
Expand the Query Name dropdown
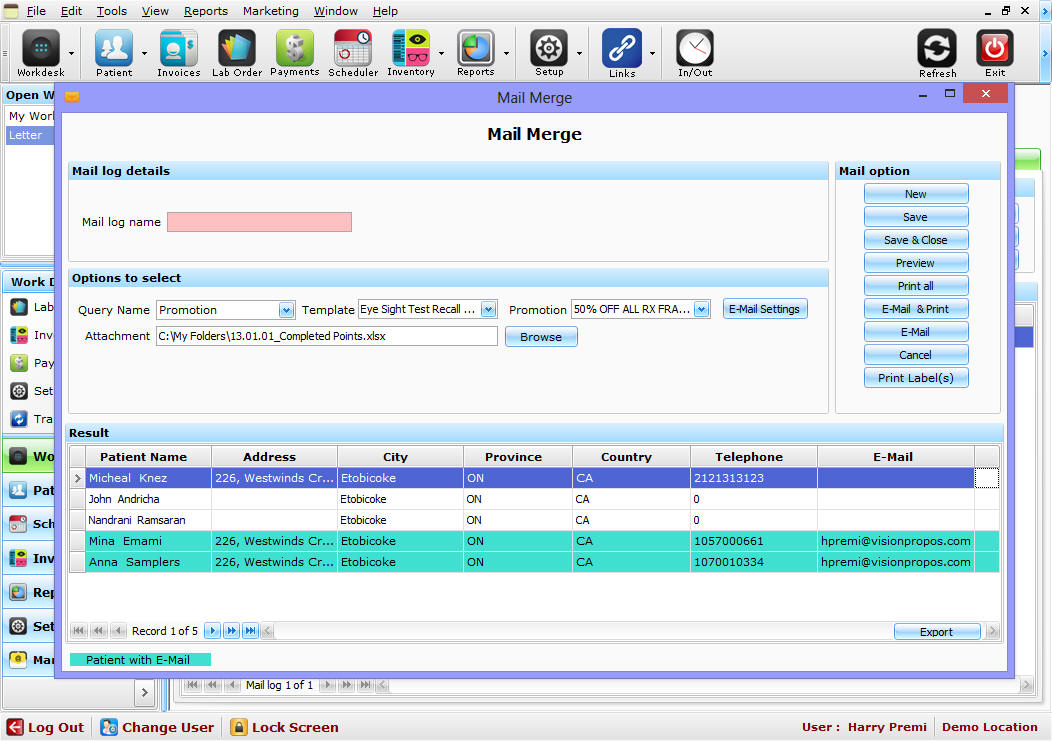(x=287, y=310)
